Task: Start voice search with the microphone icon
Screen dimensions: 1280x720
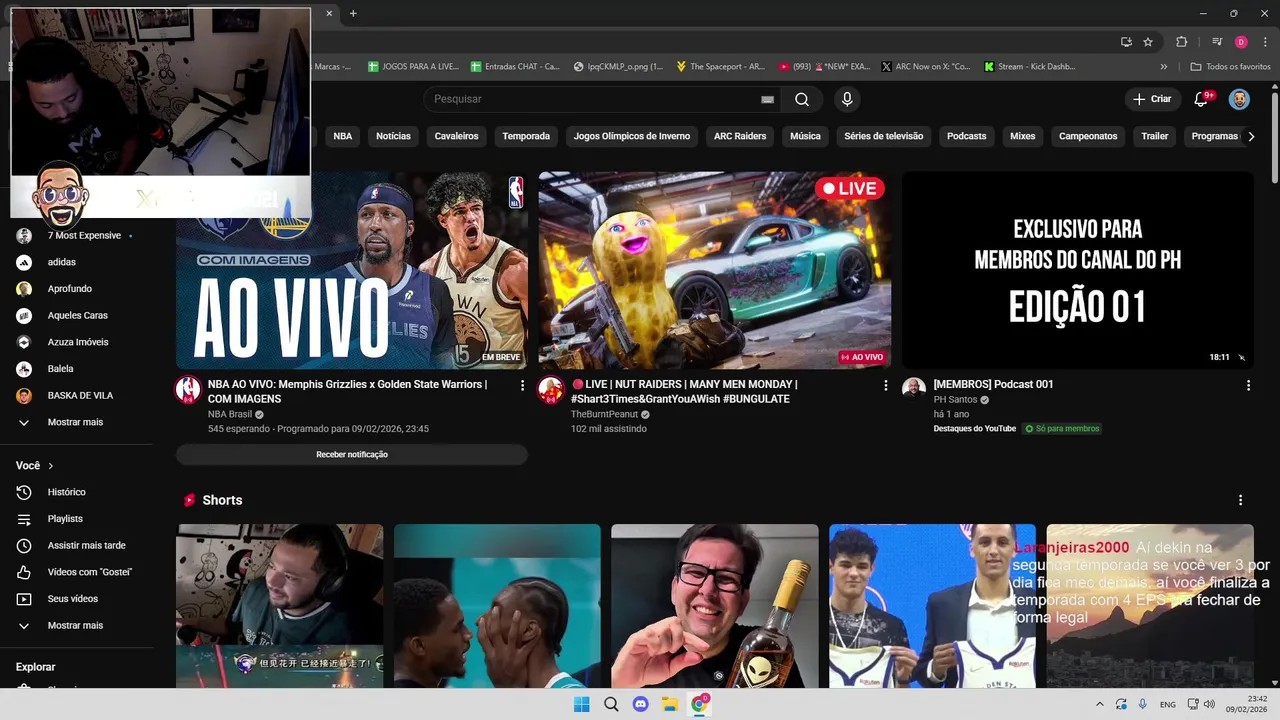Action: (847, 99)
